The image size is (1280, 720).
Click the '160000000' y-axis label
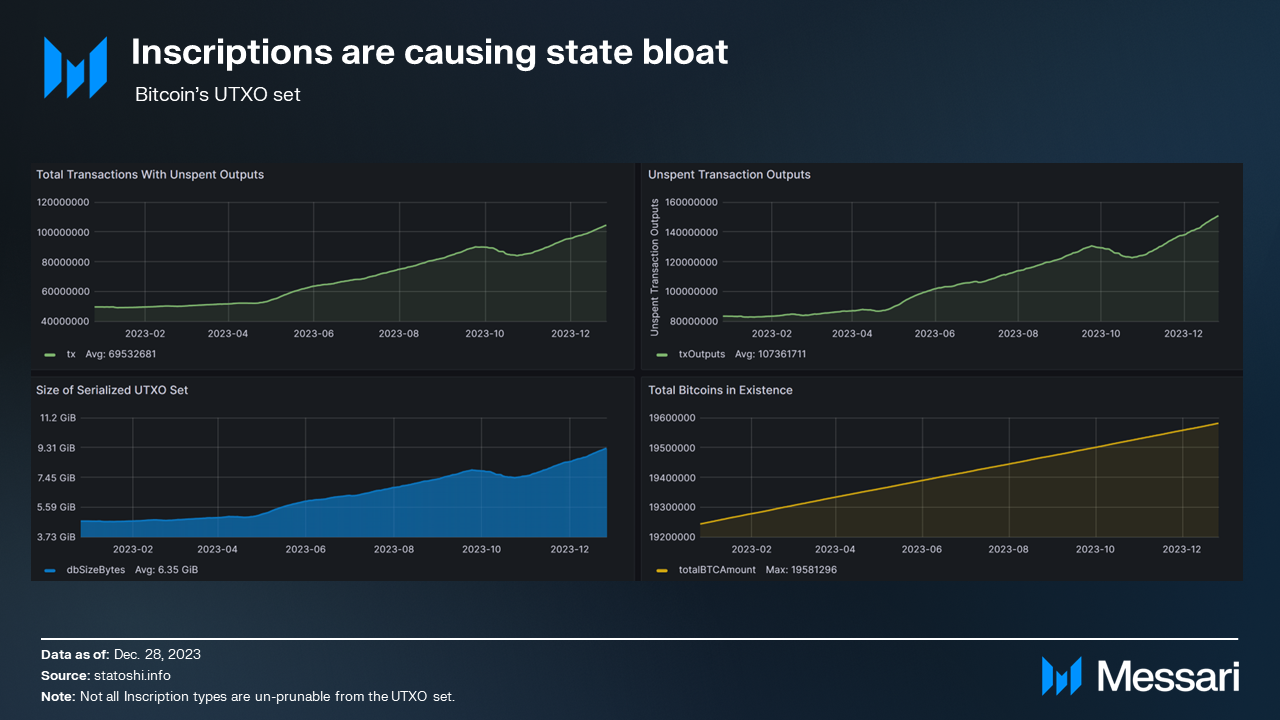[690, 202]
